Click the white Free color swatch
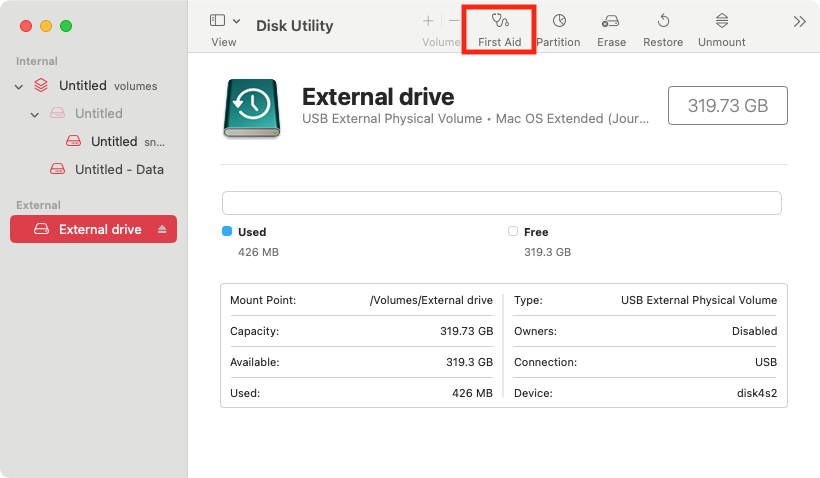Screen dimensions: 820x478 (x=512, y=231)
